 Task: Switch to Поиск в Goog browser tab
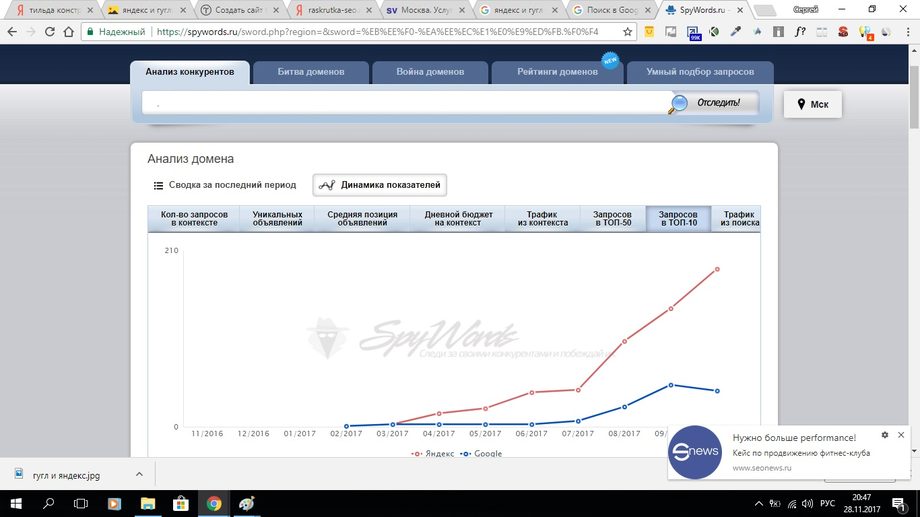[611, 10]
